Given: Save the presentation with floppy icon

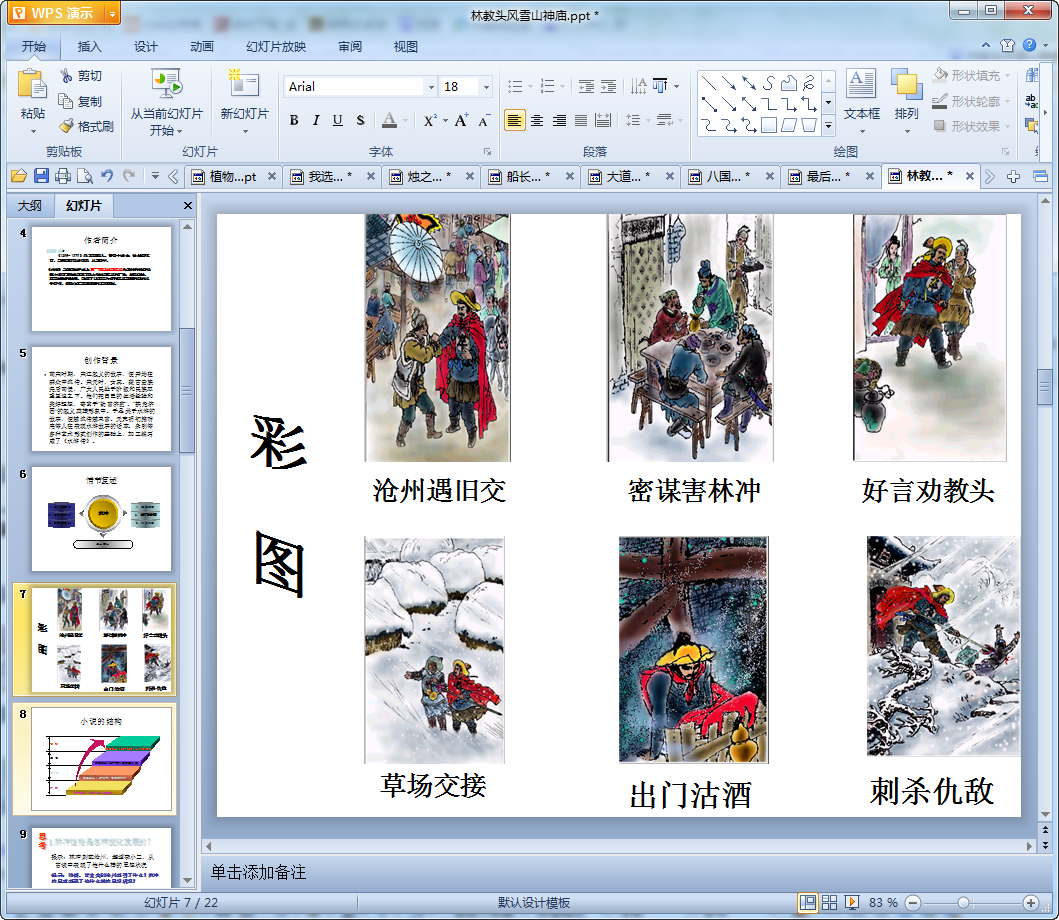Looking at the screenshot, I should click(41, 176).
